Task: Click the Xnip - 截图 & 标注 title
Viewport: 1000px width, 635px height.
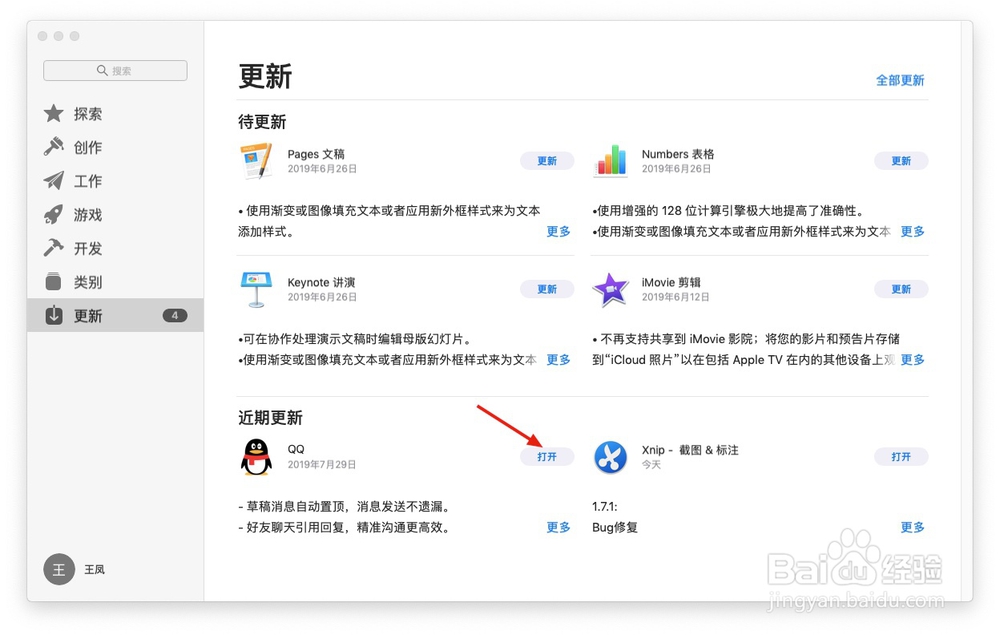Action: coord(690,449)
